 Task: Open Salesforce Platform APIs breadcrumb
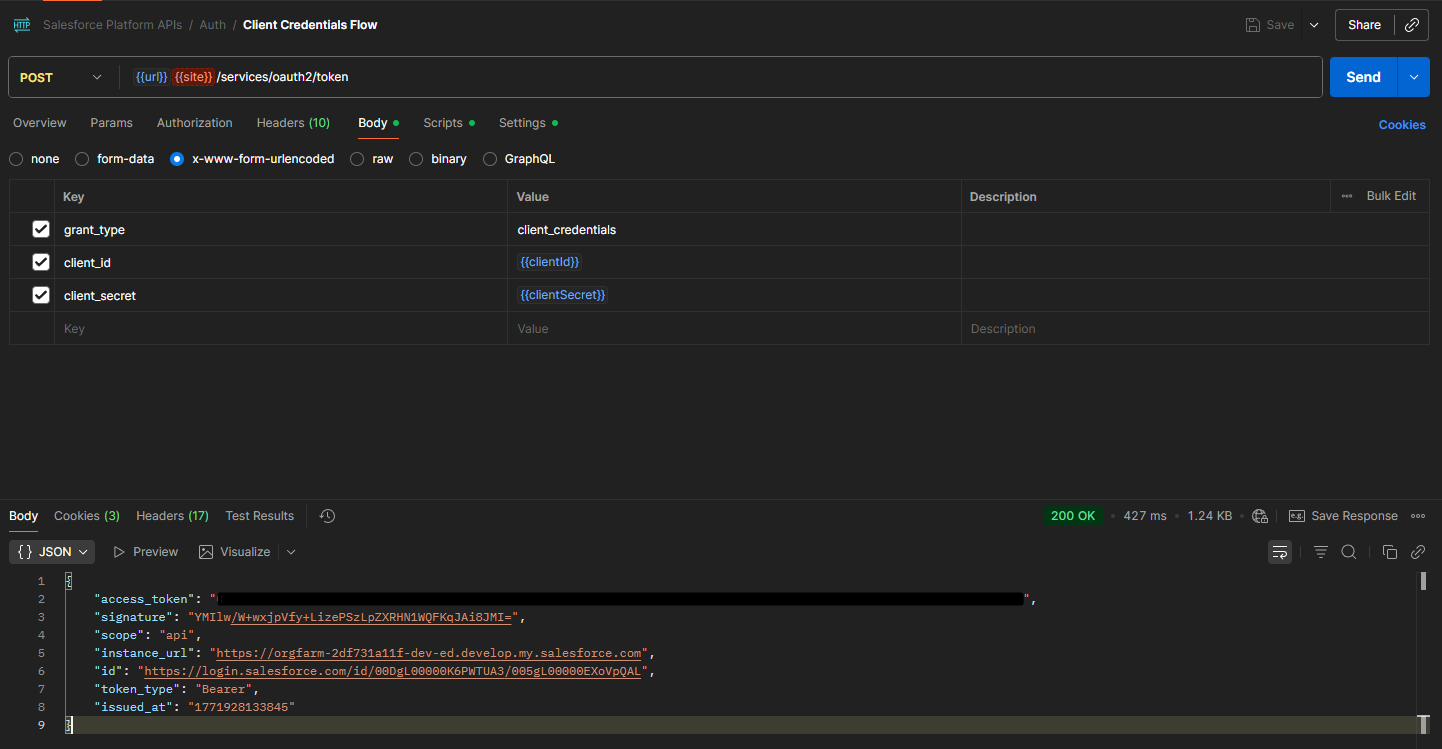[x=112, y=25]
